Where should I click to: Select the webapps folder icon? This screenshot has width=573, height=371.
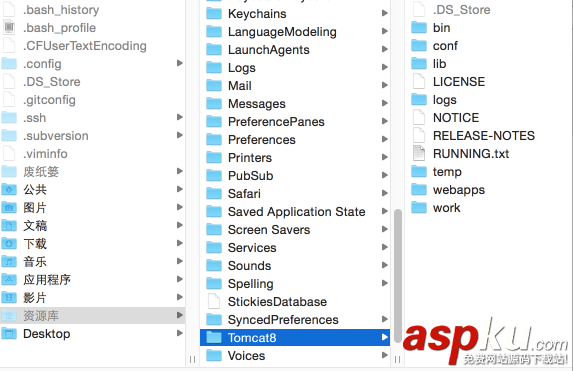pyautogui.click(x=419, y=189)
